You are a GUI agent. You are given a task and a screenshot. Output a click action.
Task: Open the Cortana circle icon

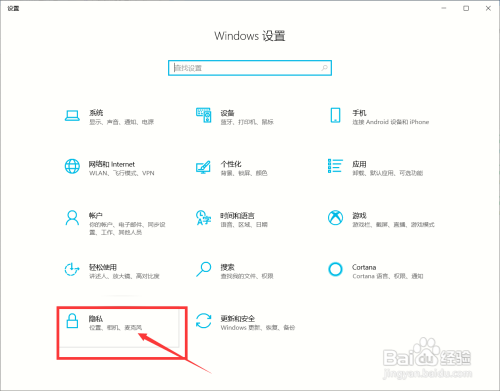click(335, 269)
